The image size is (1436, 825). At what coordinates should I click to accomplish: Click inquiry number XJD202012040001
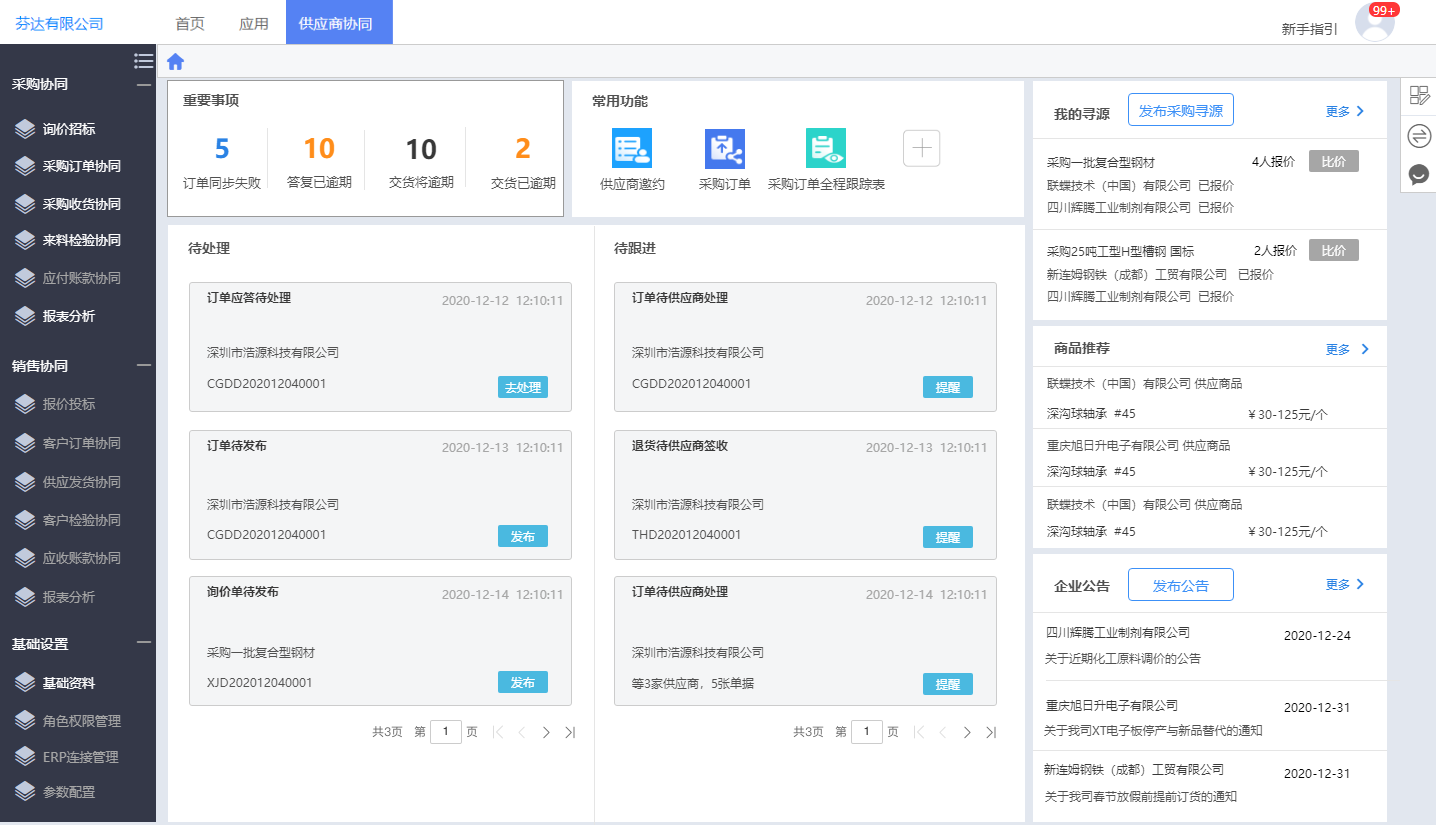[260, 682]
